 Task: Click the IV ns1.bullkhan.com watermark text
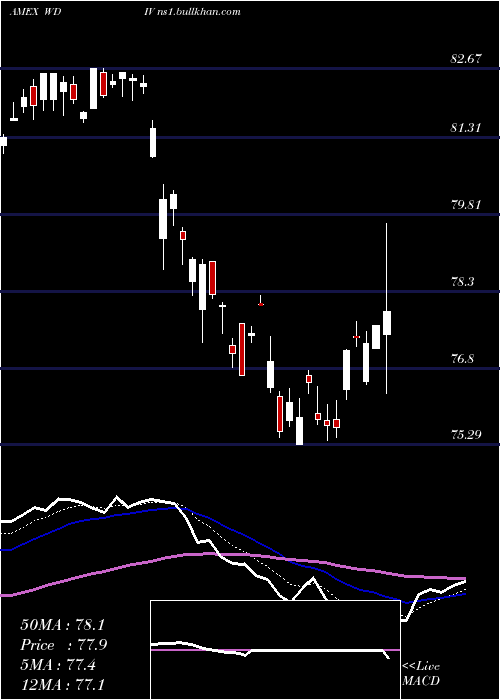(193, 12)
